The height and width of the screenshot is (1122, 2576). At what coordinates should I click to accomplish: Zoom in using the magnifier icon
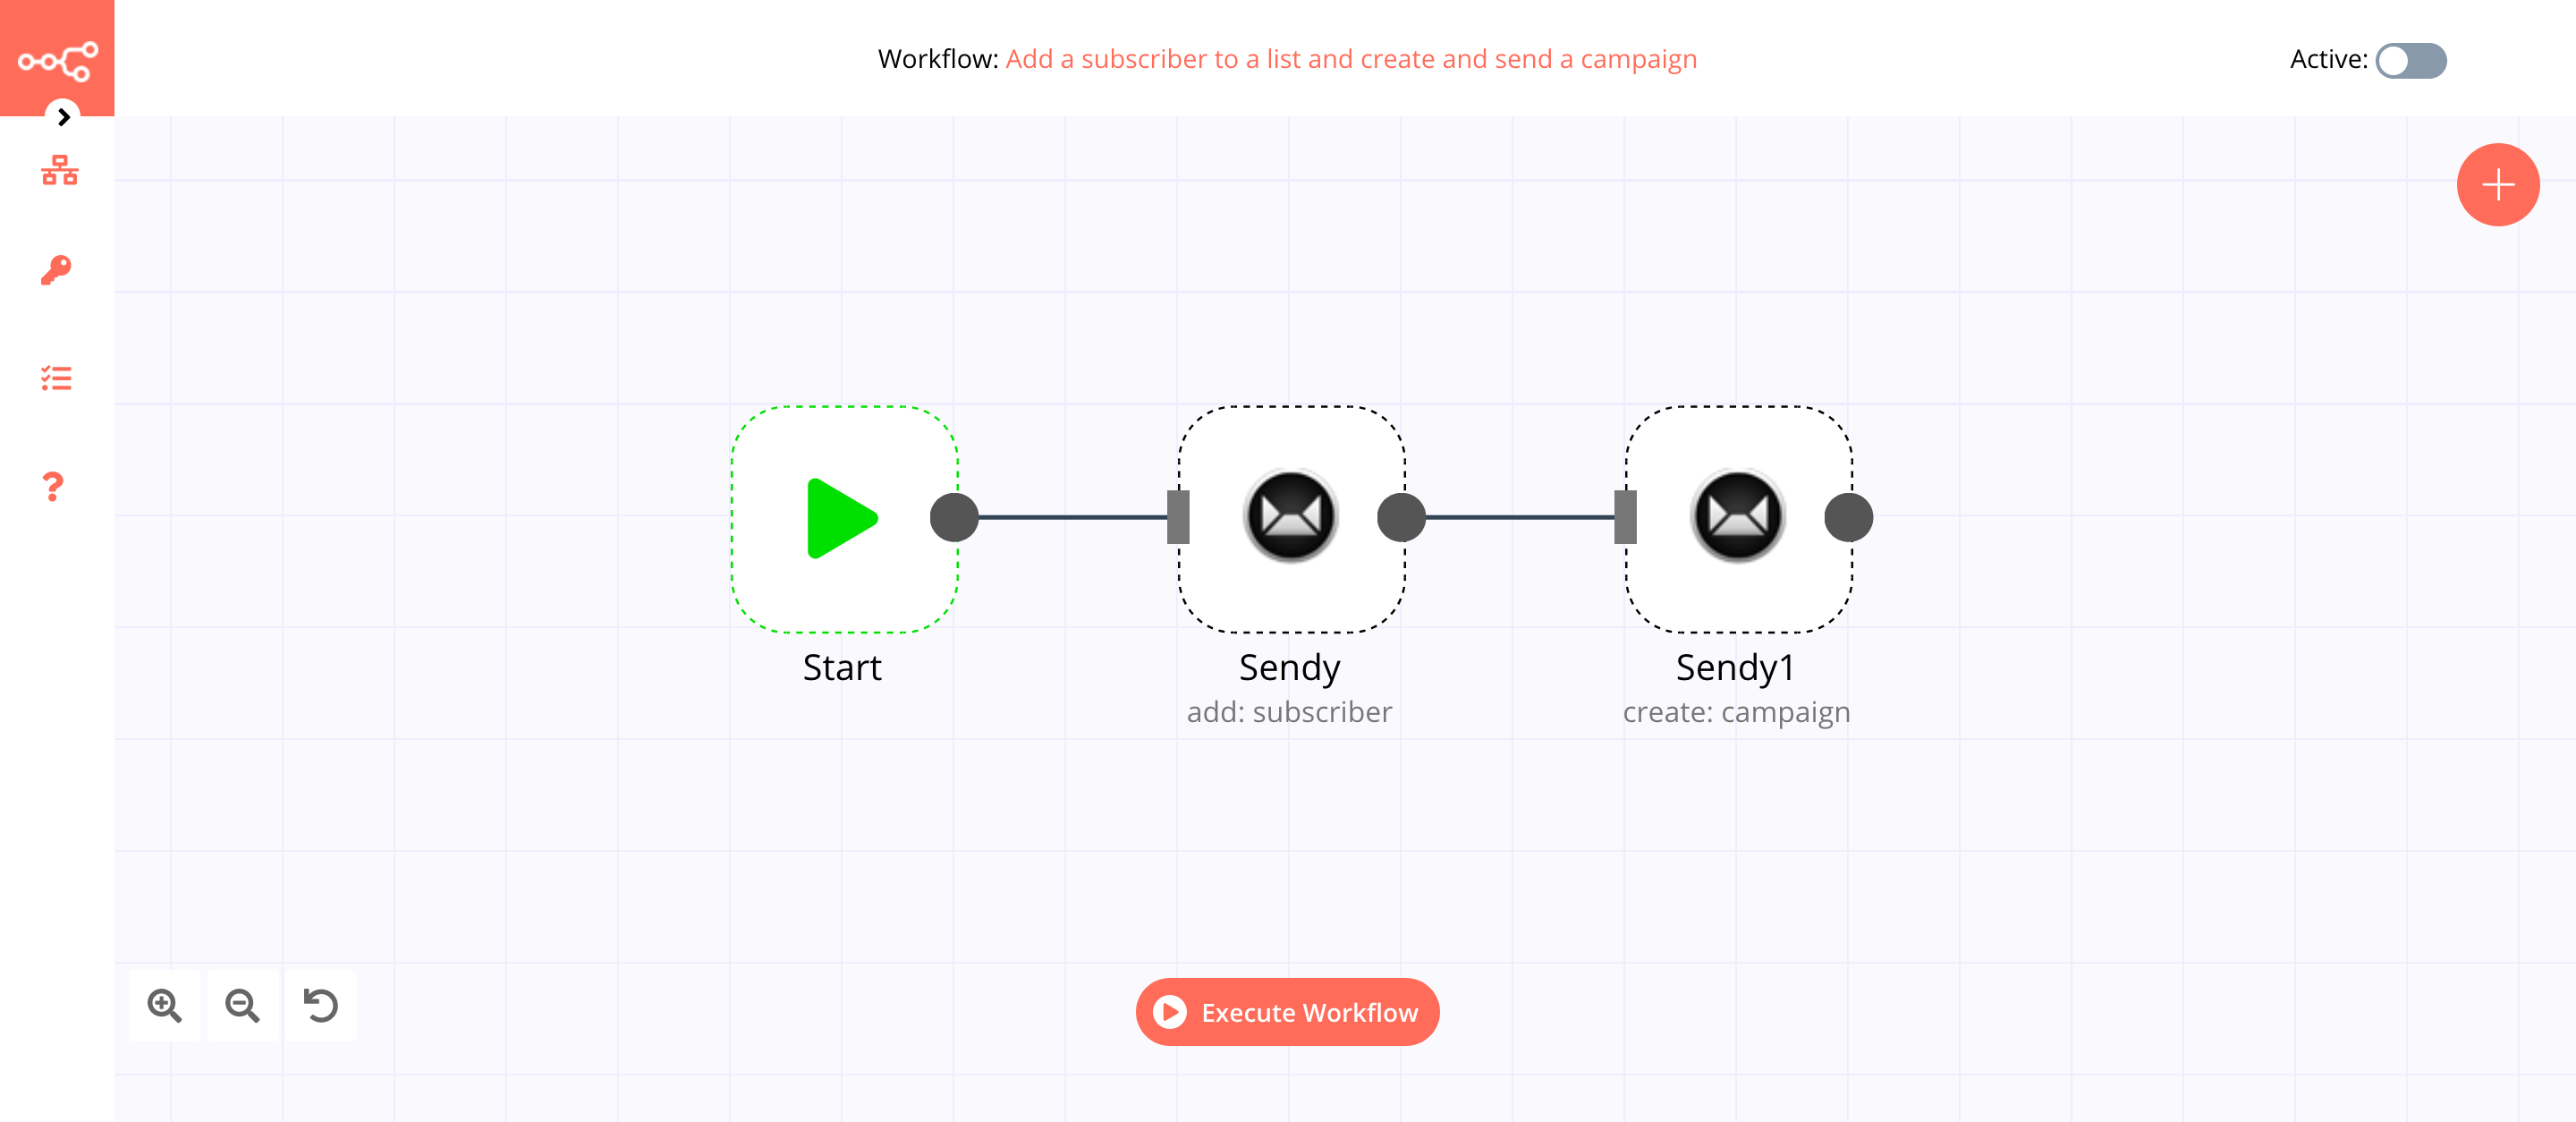pyautogui.click(x=166, y=1004)
